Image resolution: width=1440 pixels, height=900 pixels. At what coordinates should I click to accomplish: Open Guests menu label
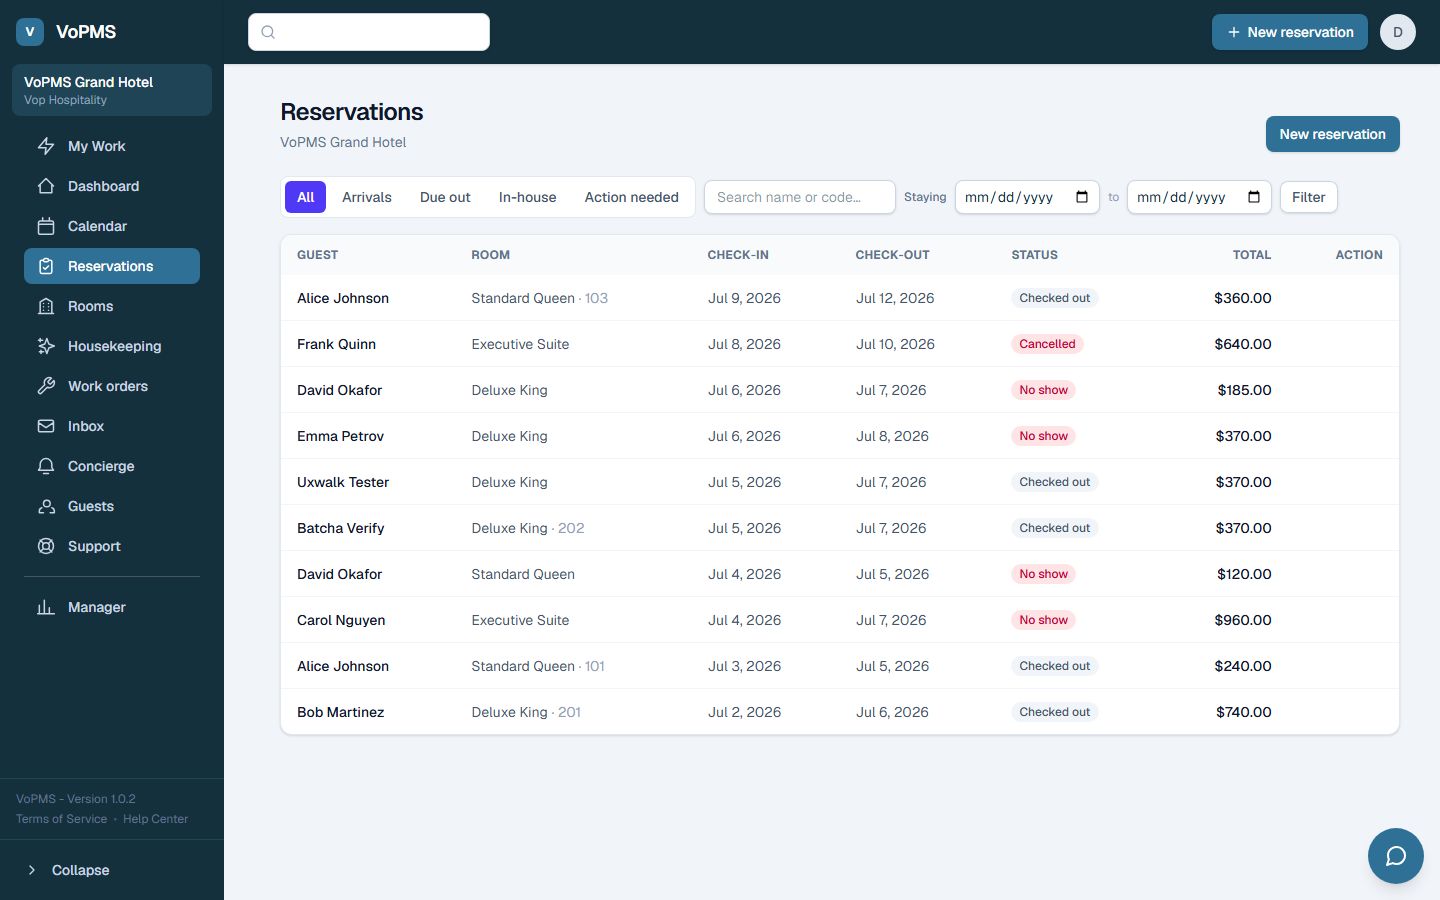(x=91, y=506)
